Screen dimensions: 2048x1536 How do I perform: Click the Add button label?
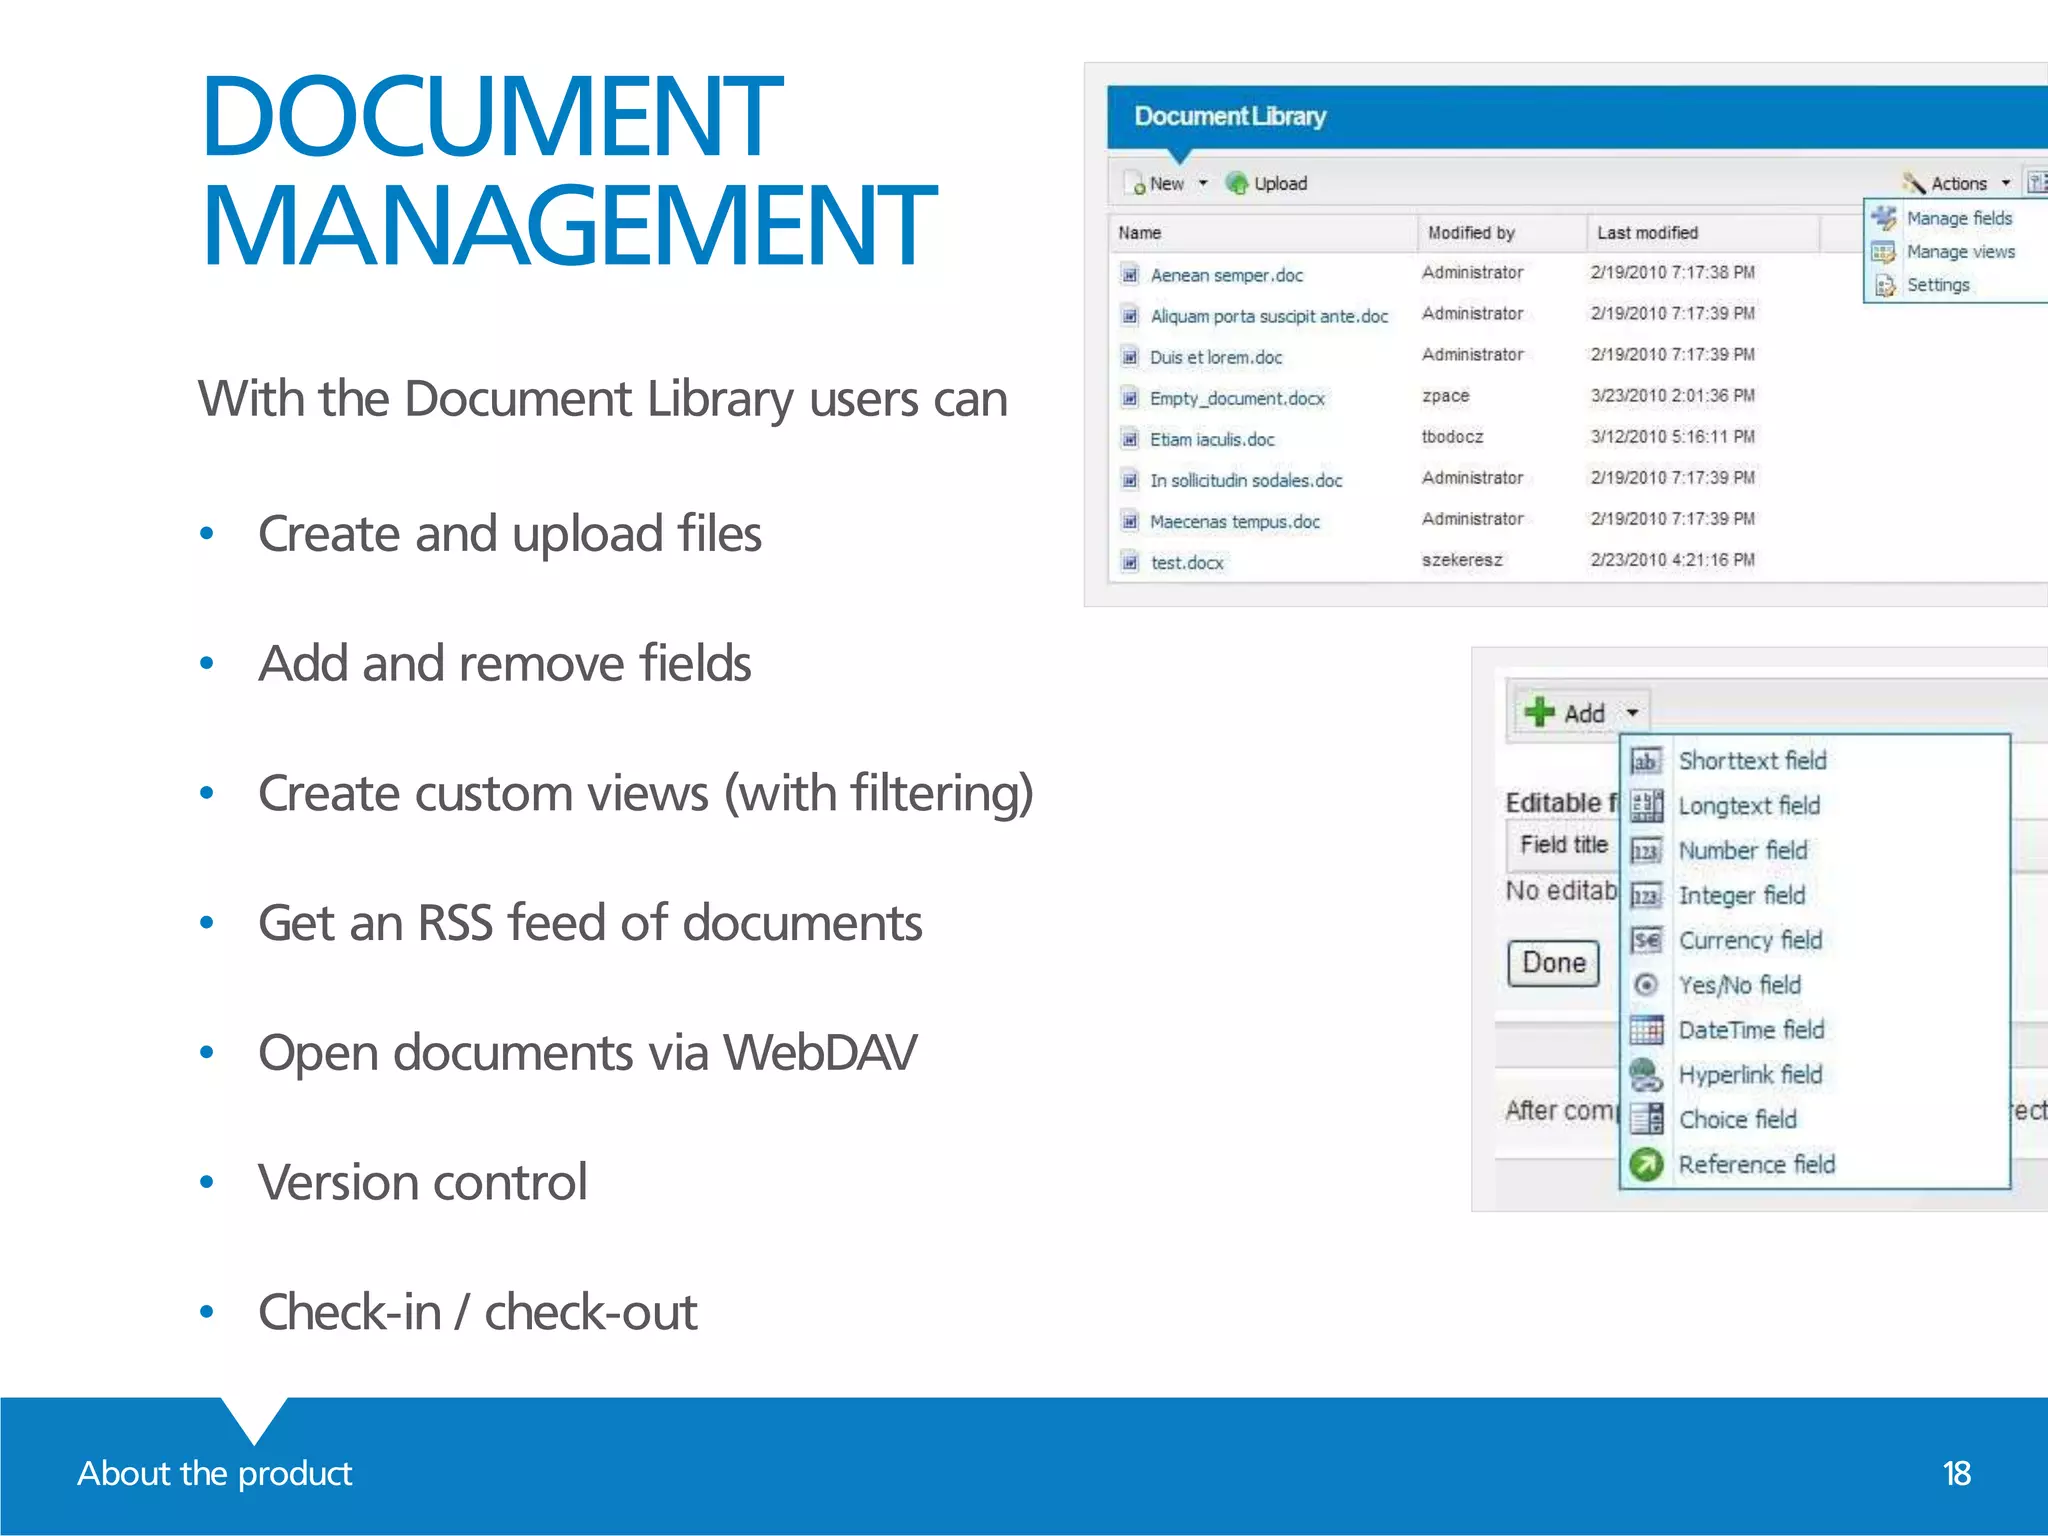(1584, 714)
